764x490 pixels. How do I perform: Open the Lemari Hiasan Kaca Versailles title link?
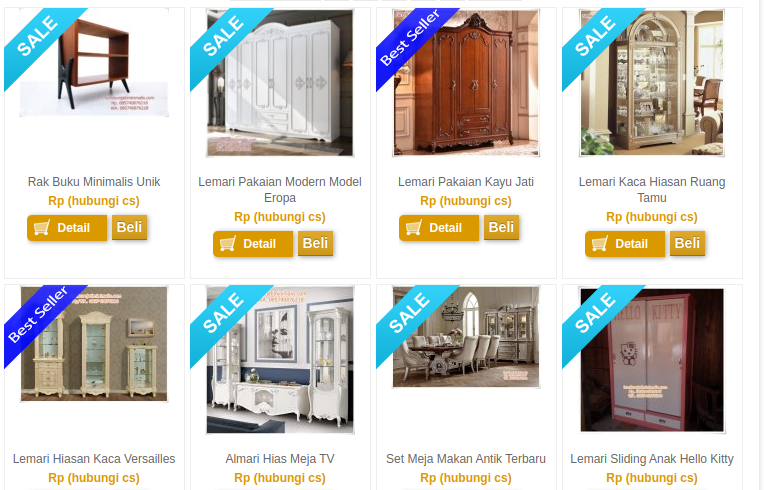click(94, 459)
